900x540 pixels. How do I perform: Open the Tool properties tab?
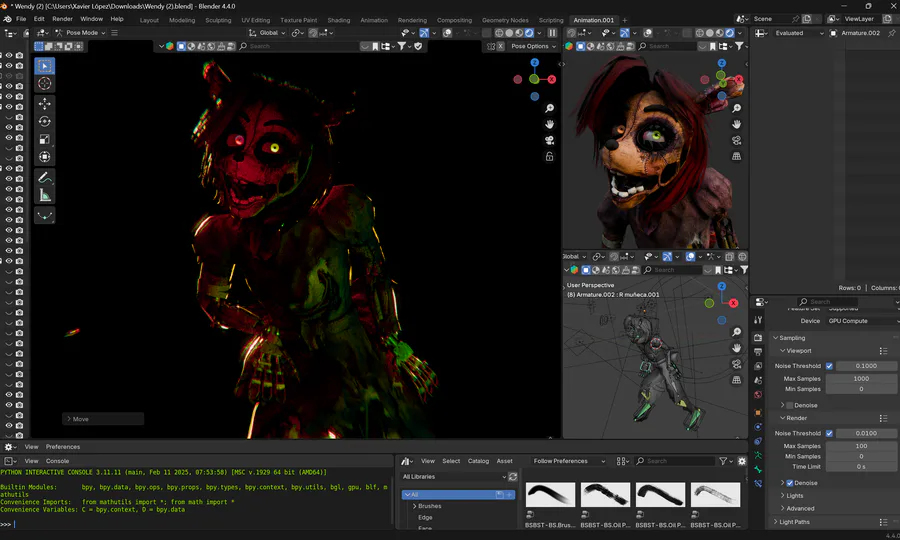click(758, 320)
